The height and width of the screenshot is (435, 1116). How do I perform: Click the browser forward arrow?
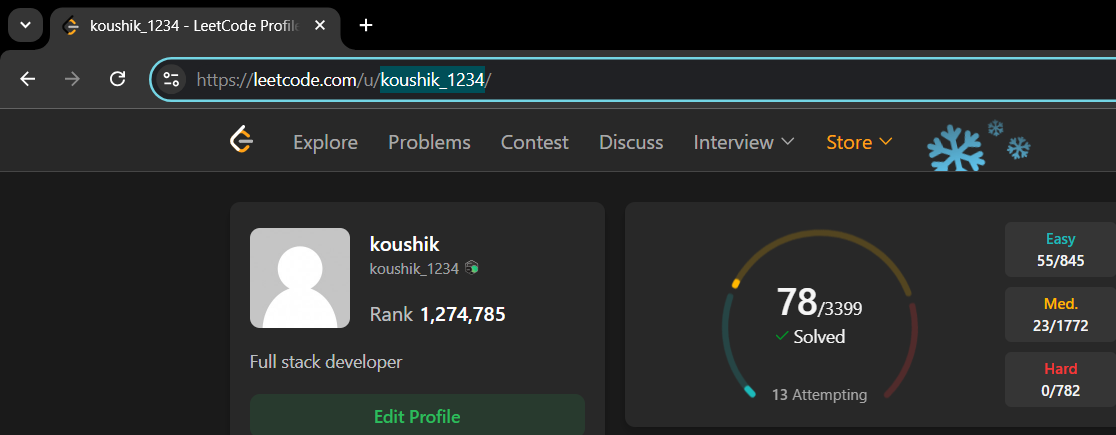click(72, 79)
